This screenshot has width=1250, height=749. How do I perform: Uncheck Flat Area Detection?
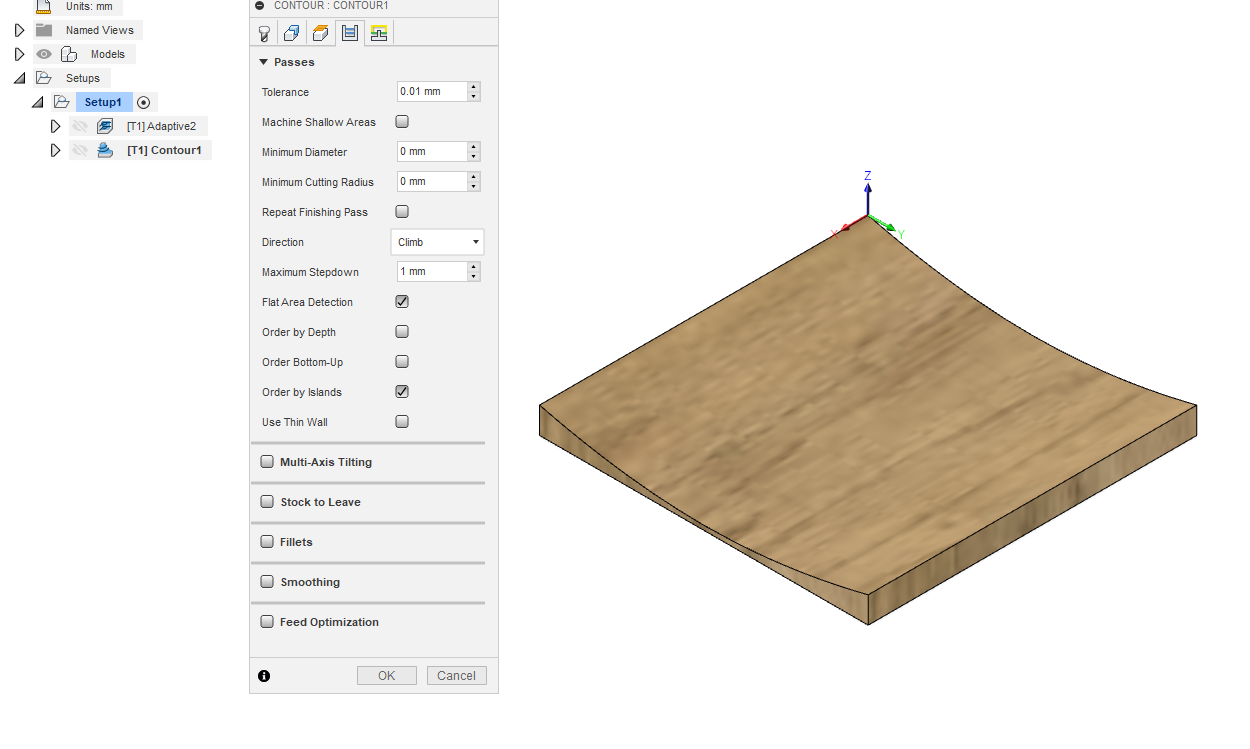[x=402, y=302]
